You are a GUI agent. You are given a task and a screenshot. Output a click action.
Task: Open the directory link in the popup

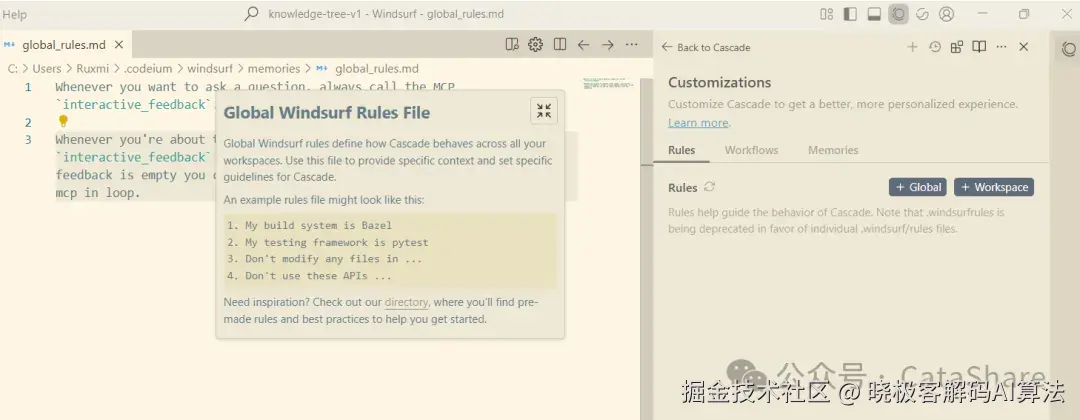pyautogui.click(x=406, y=302)
